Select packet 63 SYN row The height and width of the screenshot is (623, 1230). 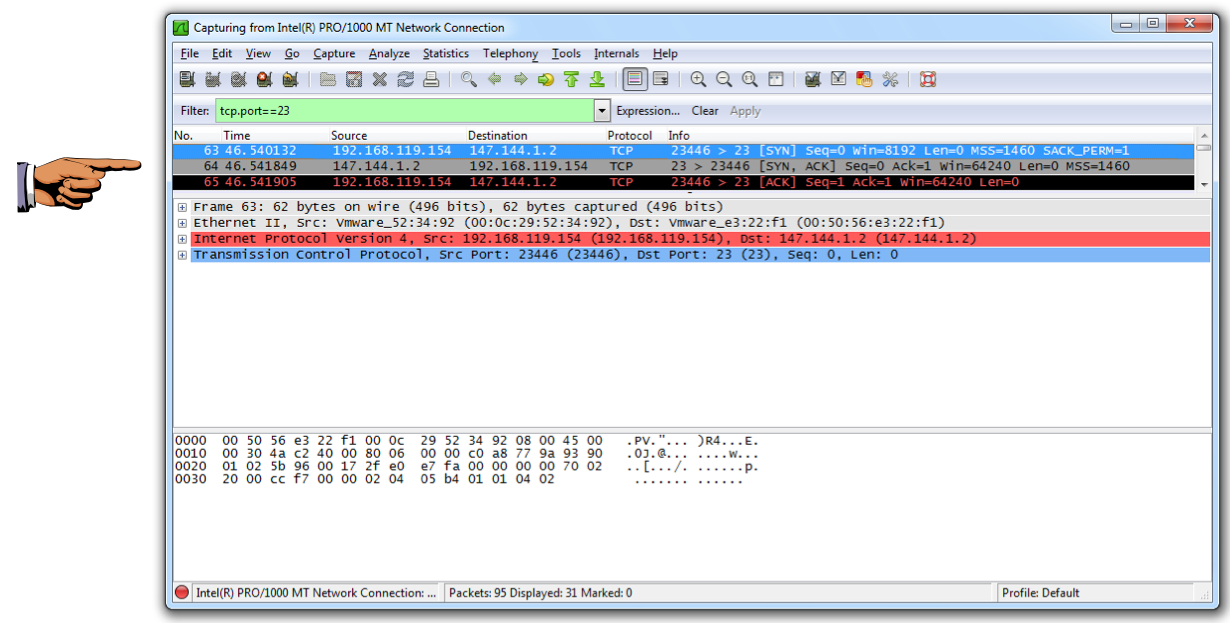(684, 150)
